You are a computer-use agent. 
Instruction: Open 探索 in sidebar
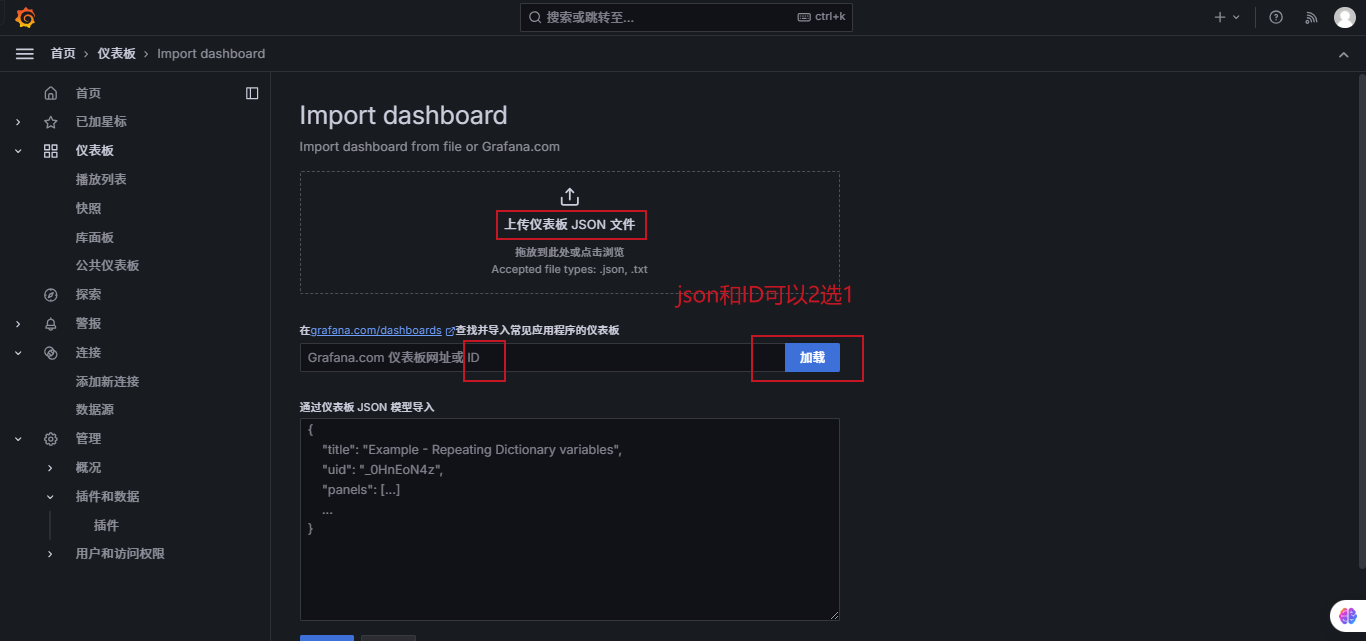(x=88, y=295)
